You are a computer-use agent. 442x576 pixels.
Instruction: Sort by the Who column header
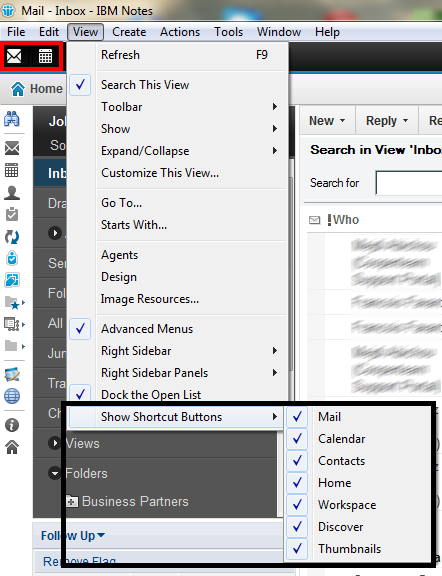coord(346,220)
